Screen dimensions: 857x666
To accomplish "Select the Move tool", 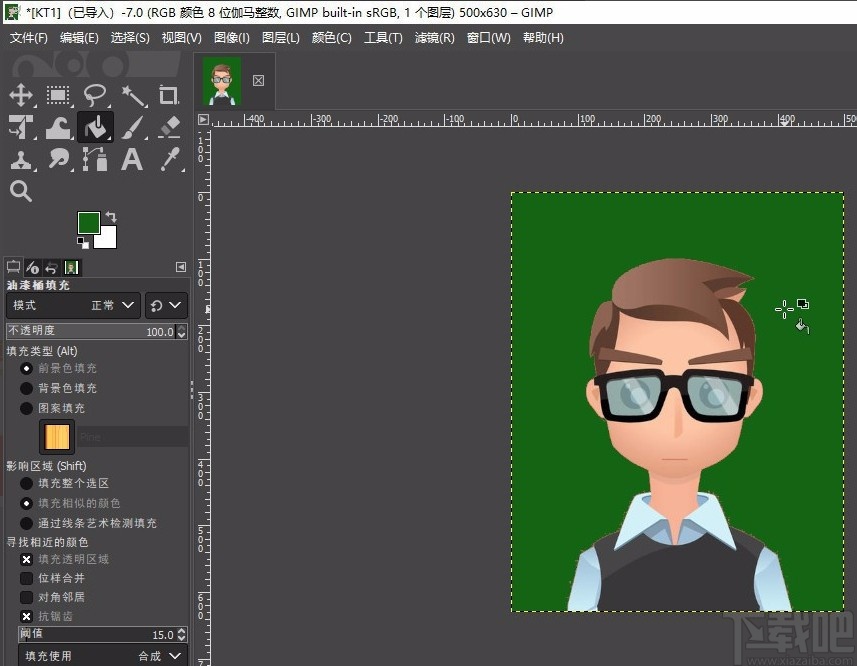I will [21, 96].
